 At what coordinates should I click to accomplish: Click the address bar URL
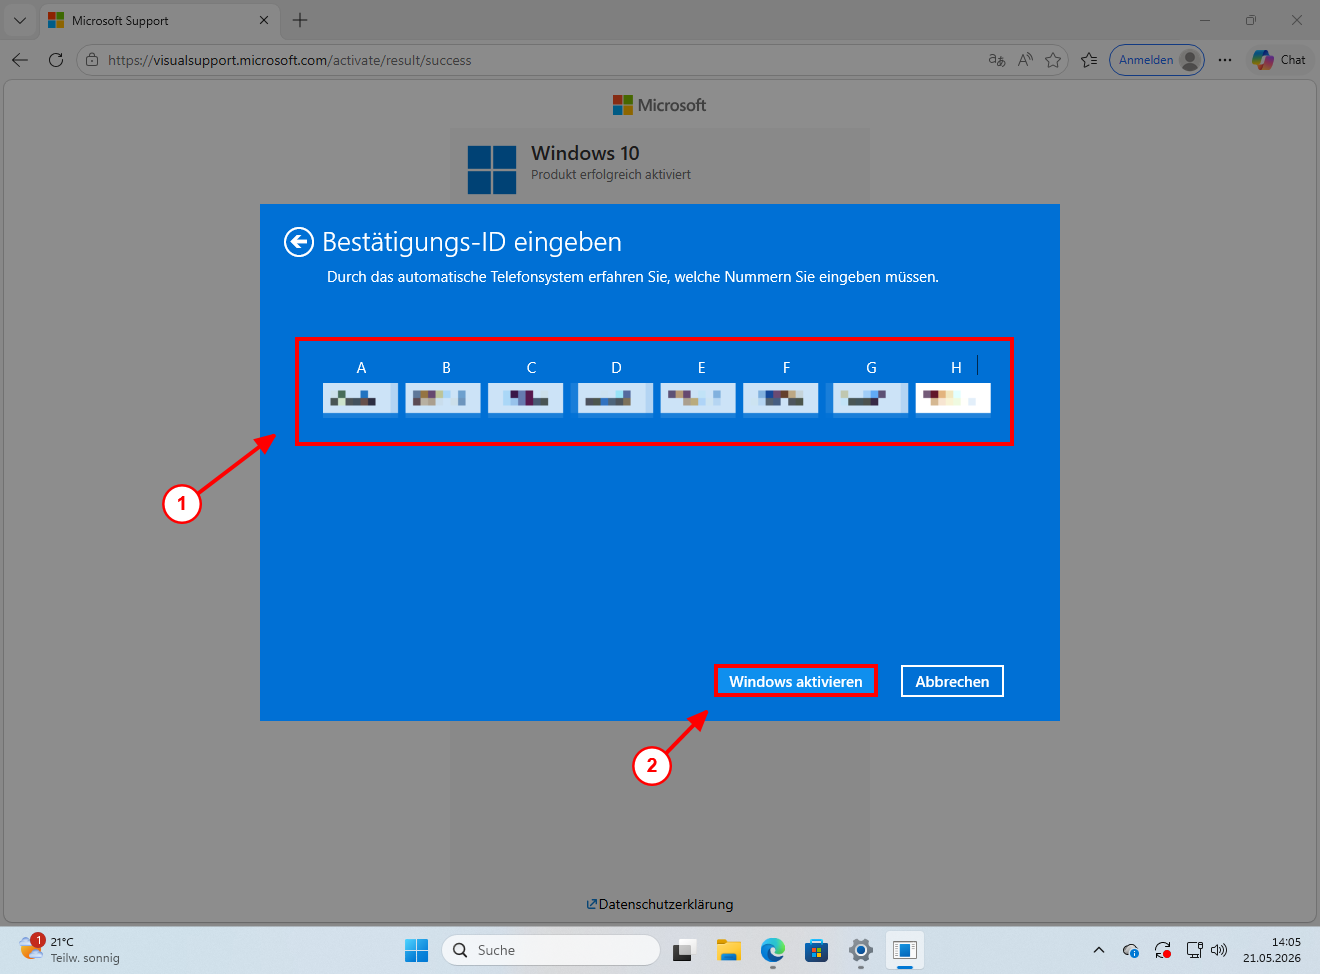point(290,60)
